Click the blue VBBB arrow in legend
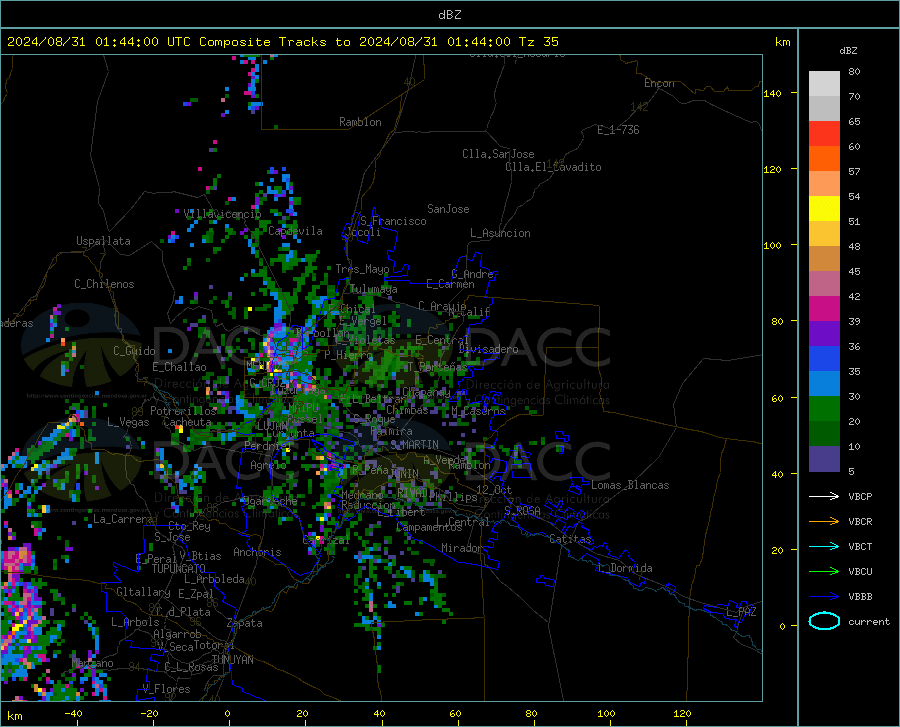900x727 pixels. pos(824,597)
